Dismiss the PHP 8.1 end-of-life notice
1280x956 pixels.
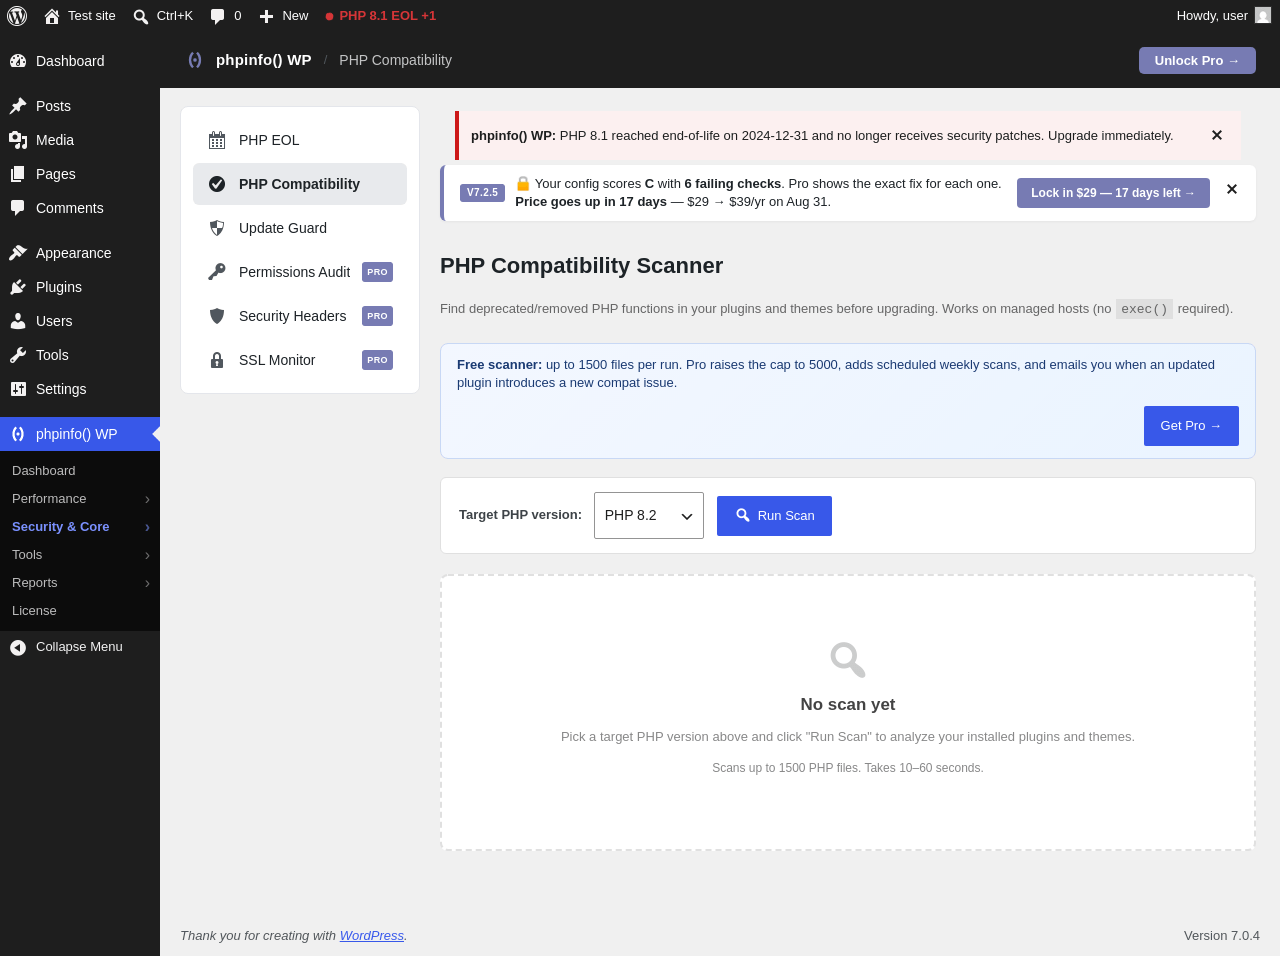(x=1217, y=135)
